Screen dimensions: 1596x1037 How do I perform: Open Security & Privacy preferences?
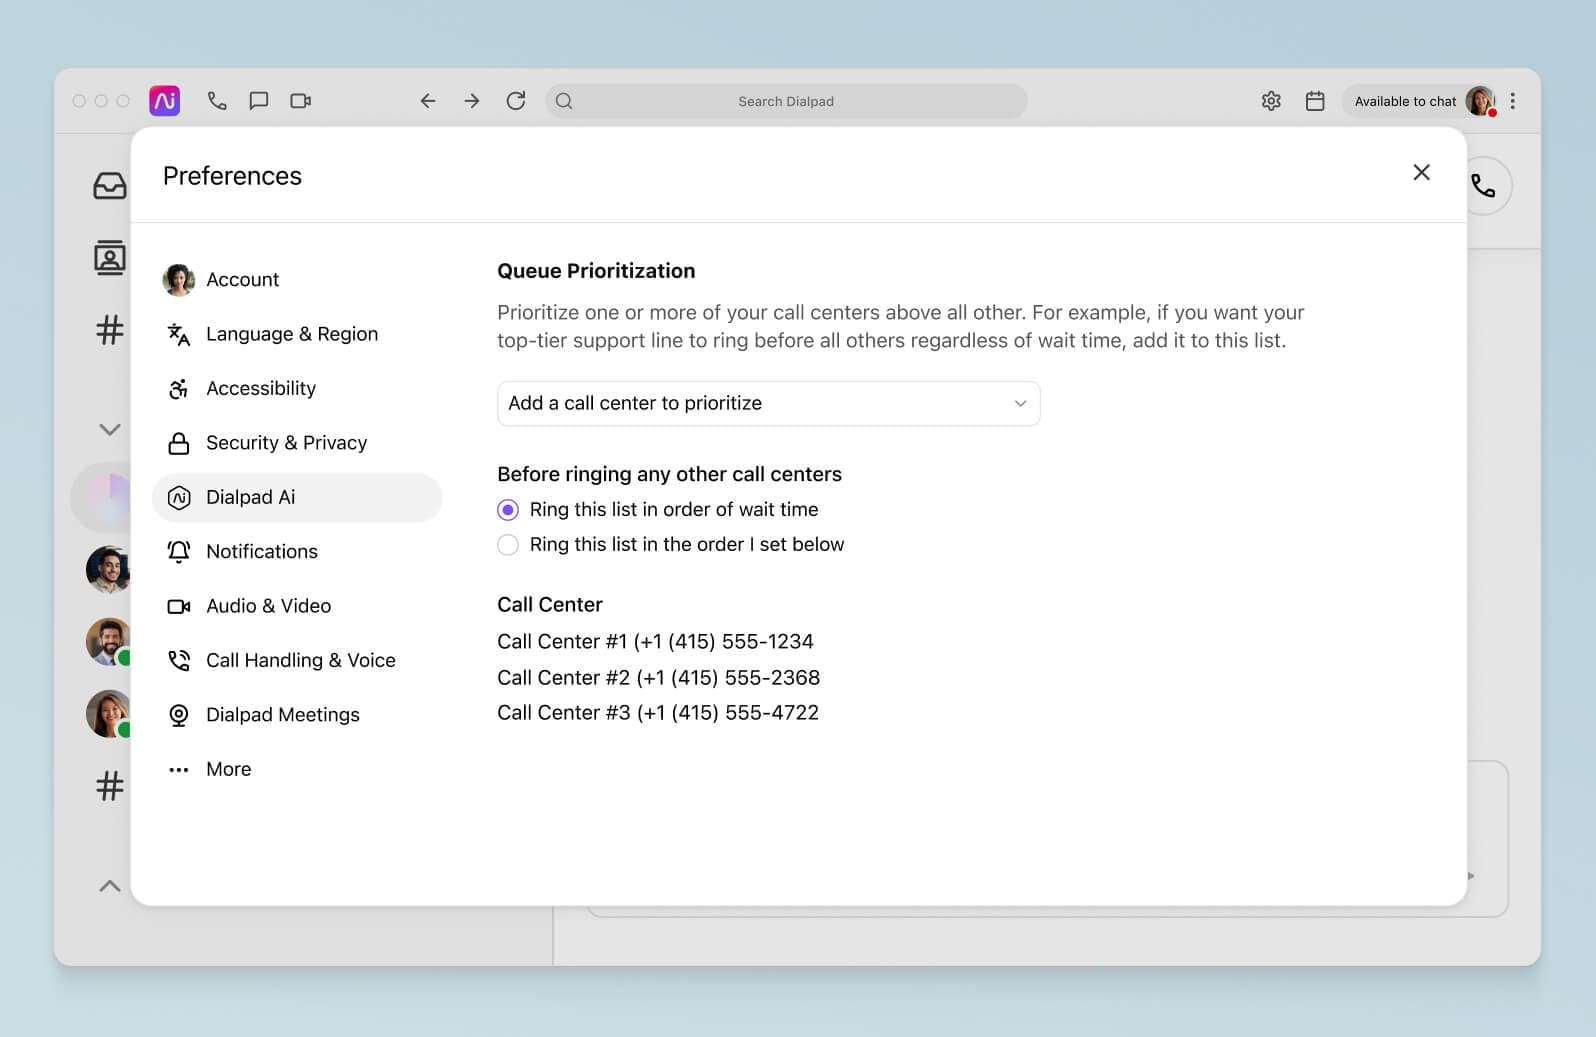pos(286,443)
